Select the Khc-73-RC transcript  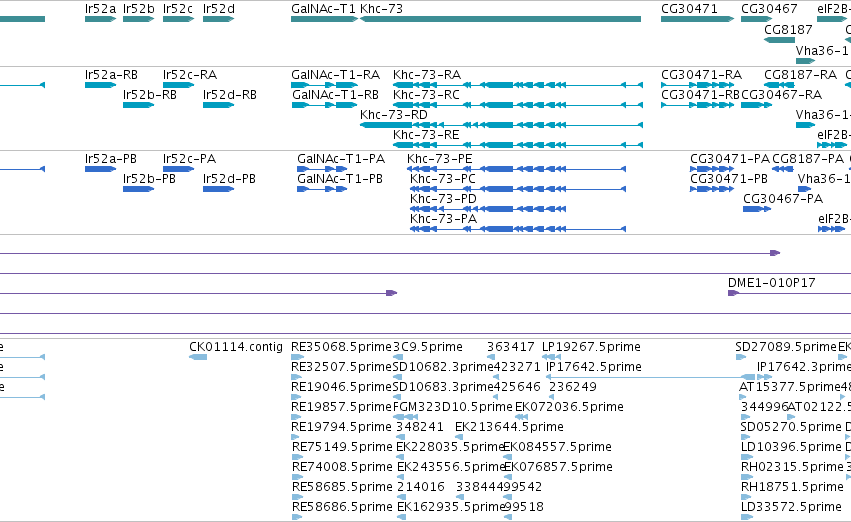click(518, 105)
